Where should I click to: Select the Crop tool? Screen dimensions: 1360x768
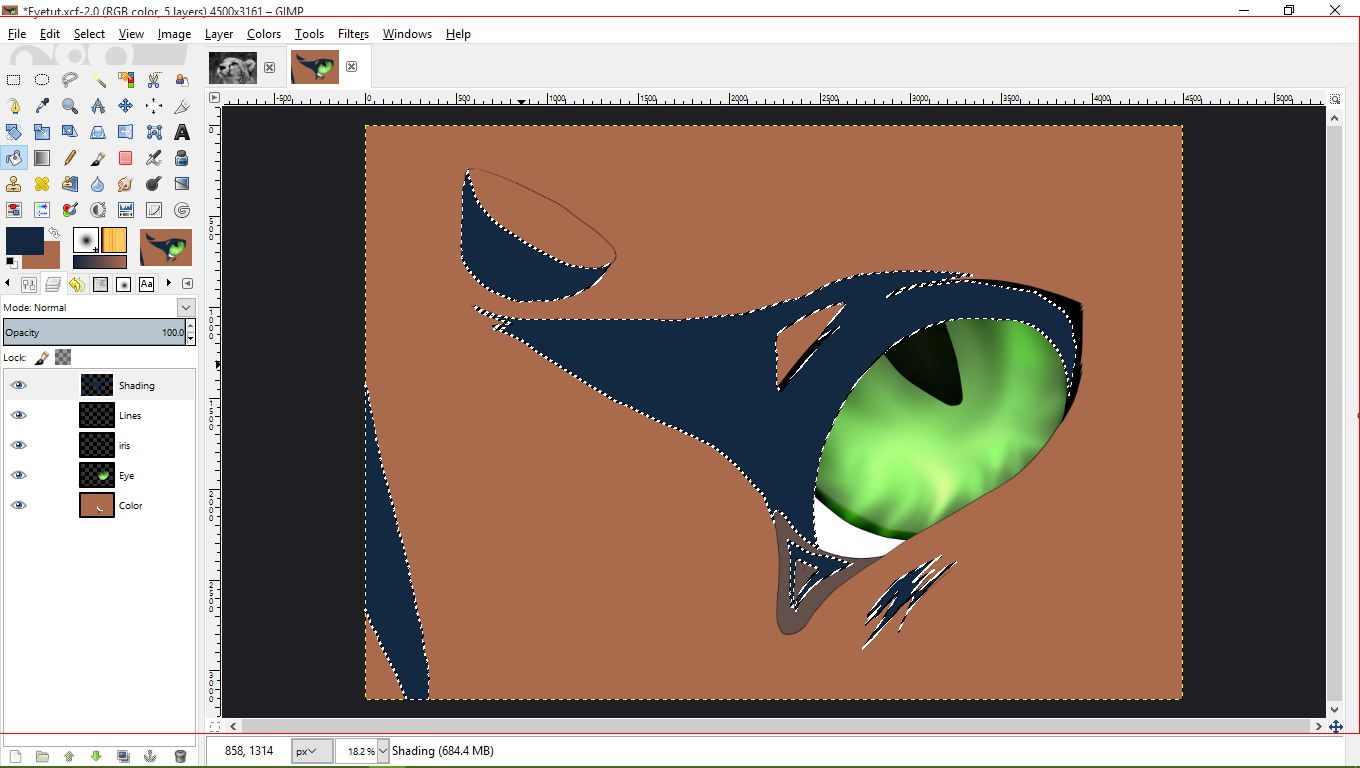182,106
